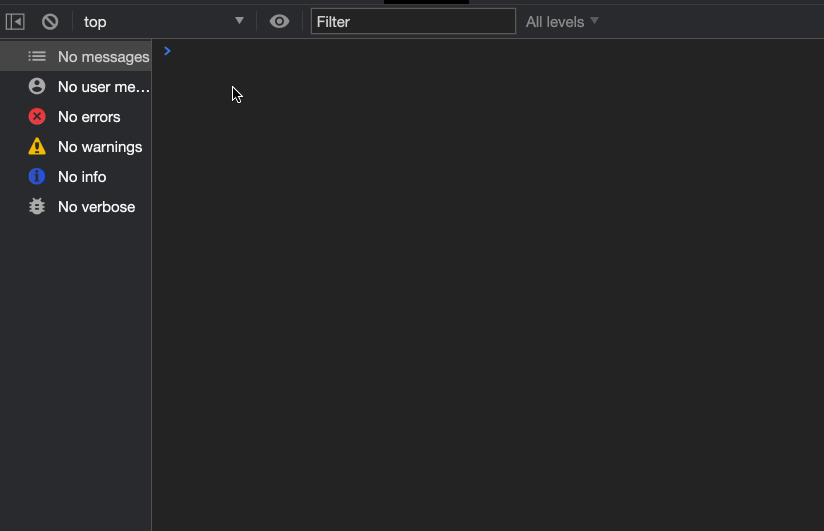Select the No verbose filter
Screen dimensions: 824x531
coord(76,207)
